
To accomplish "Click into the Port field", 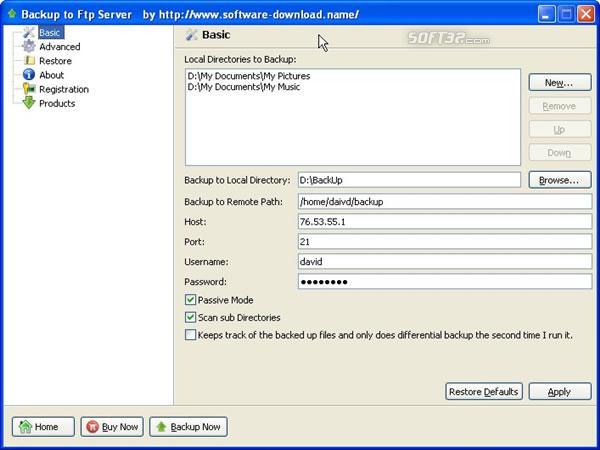I will click(445, 241).
